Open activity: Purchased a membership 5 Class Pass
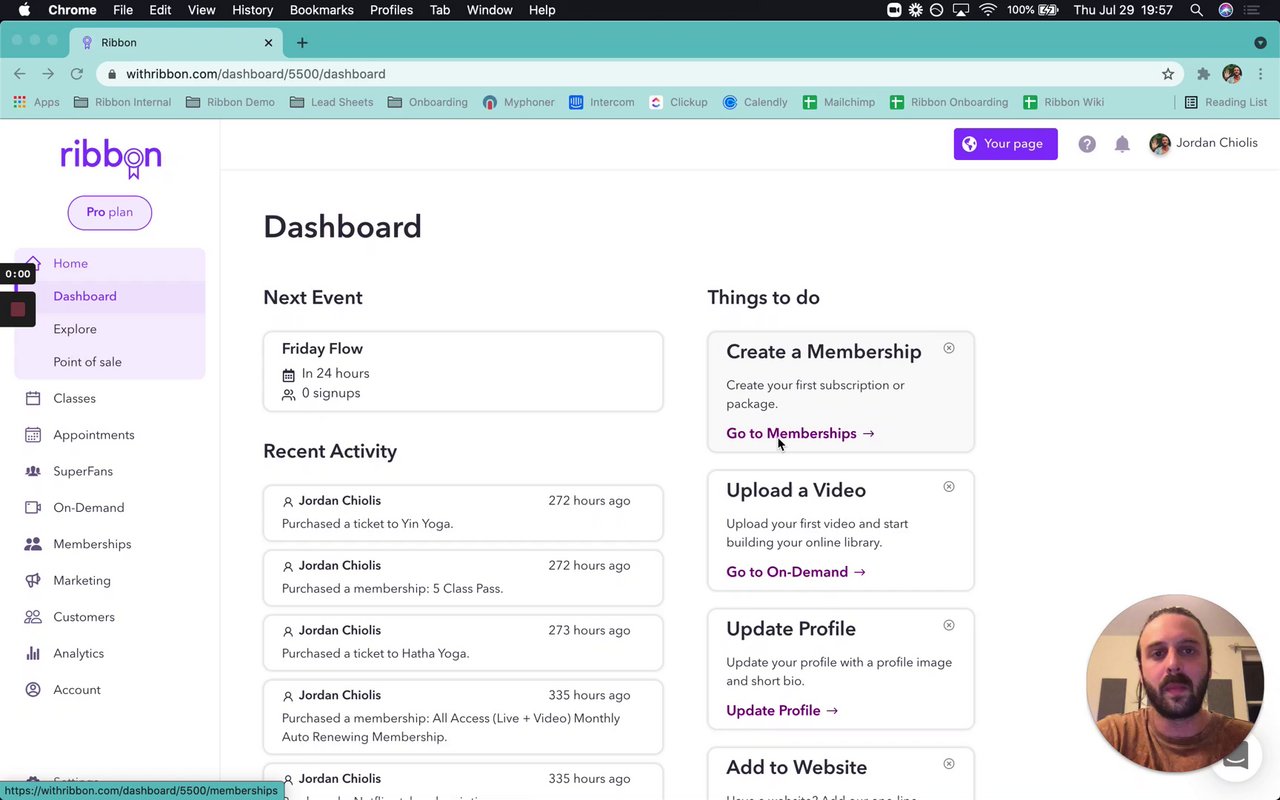 [463, 578]
